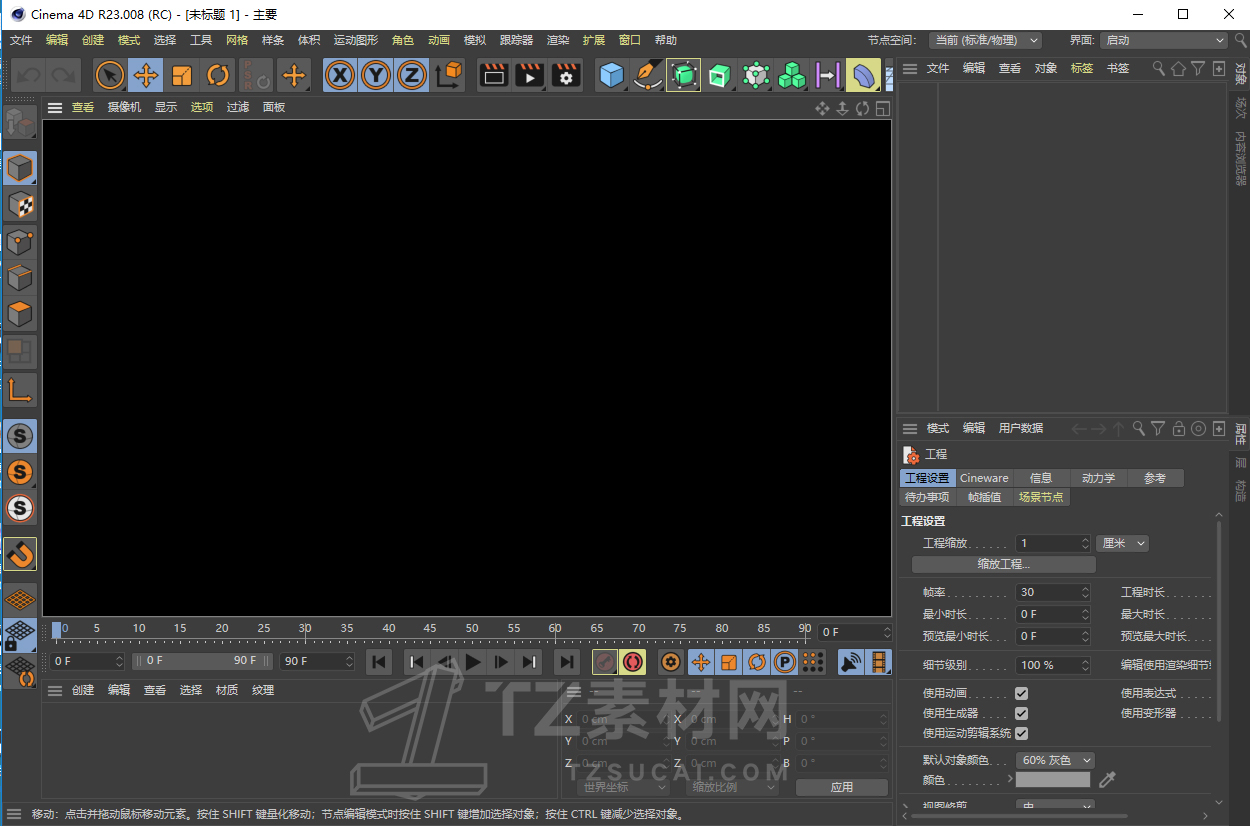Click the purple symmetry field icon
The image size is (1250, 826).
pos(828,75)
